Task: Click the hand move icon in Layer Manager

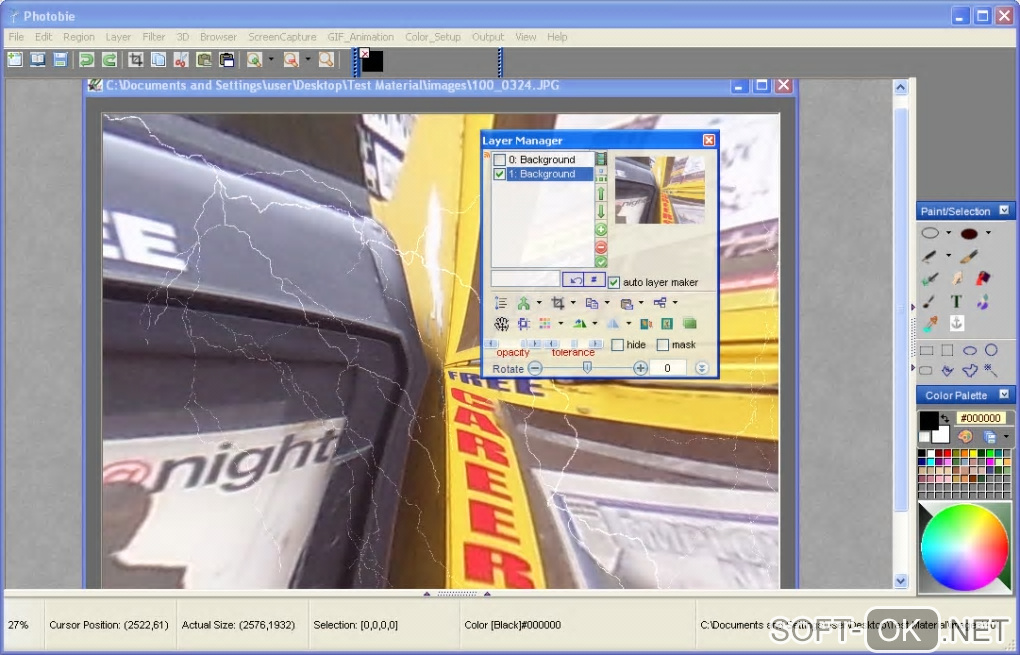Action: (501, 323)
